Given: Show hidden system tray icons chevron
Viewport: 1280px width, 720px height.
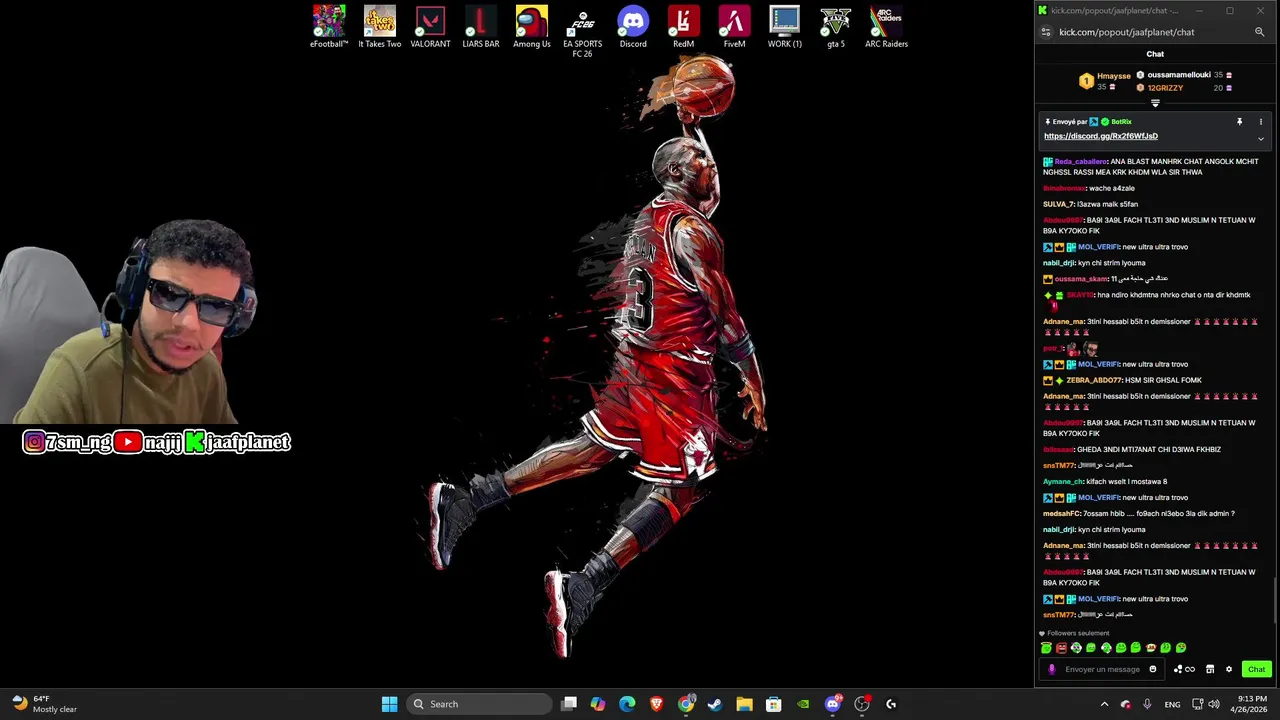Looking at the screenshot, I should (1104, 704).
